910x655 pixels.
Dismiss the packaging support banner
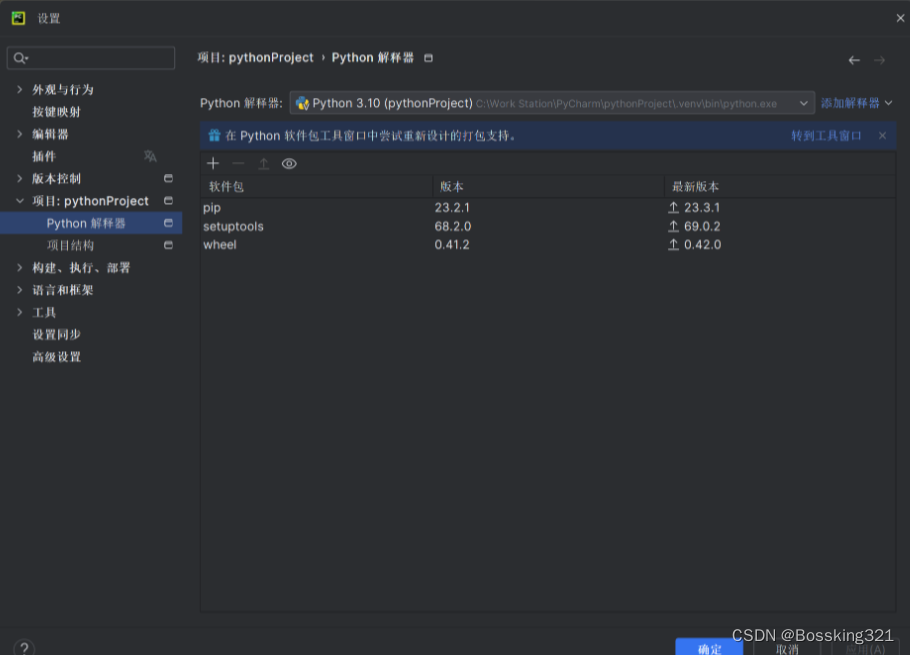(x=882, y=136)
